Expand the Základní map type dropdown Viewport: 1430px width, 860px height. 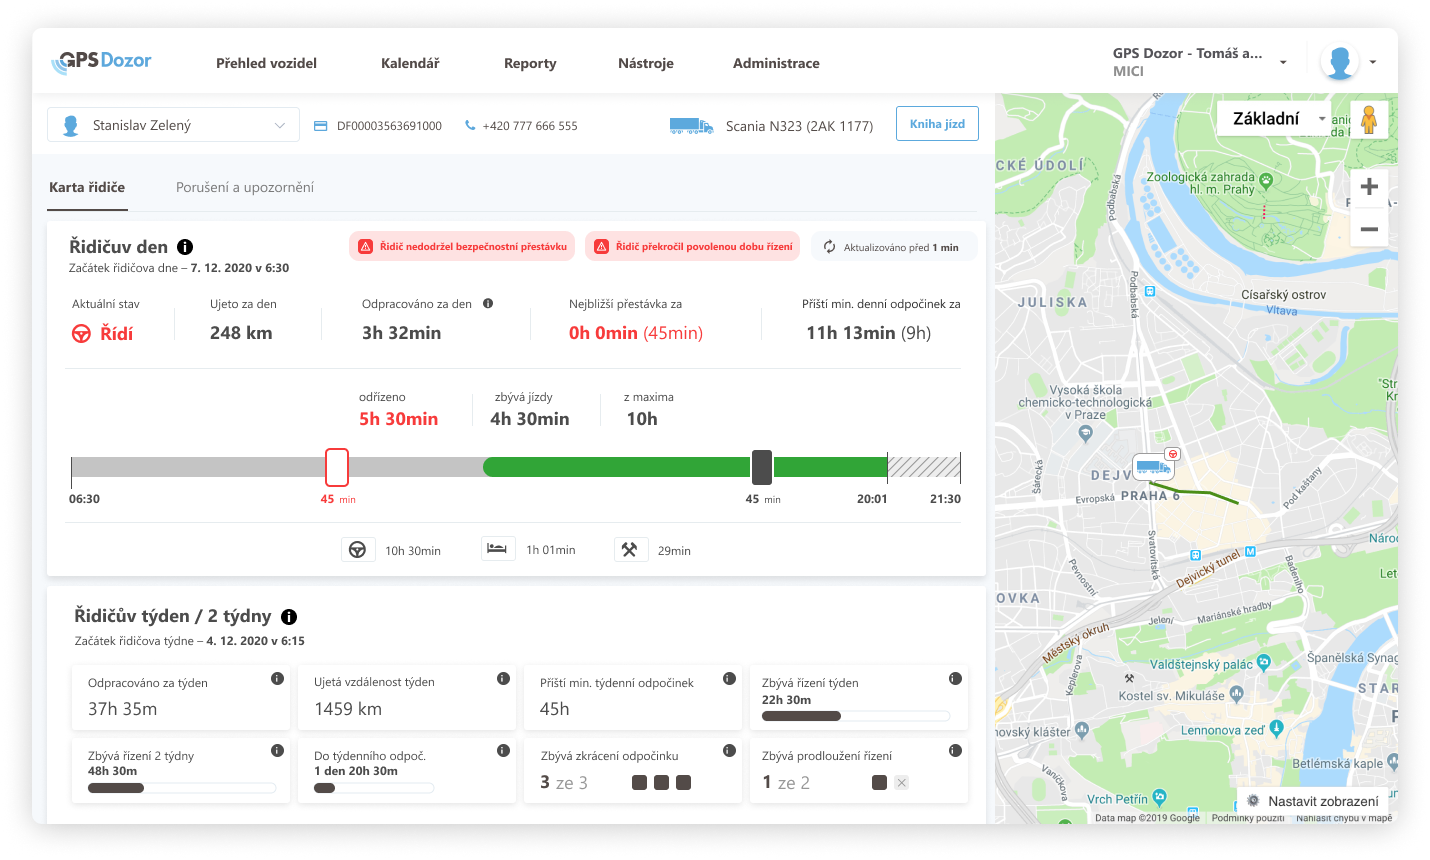[x=1274, y=119]
